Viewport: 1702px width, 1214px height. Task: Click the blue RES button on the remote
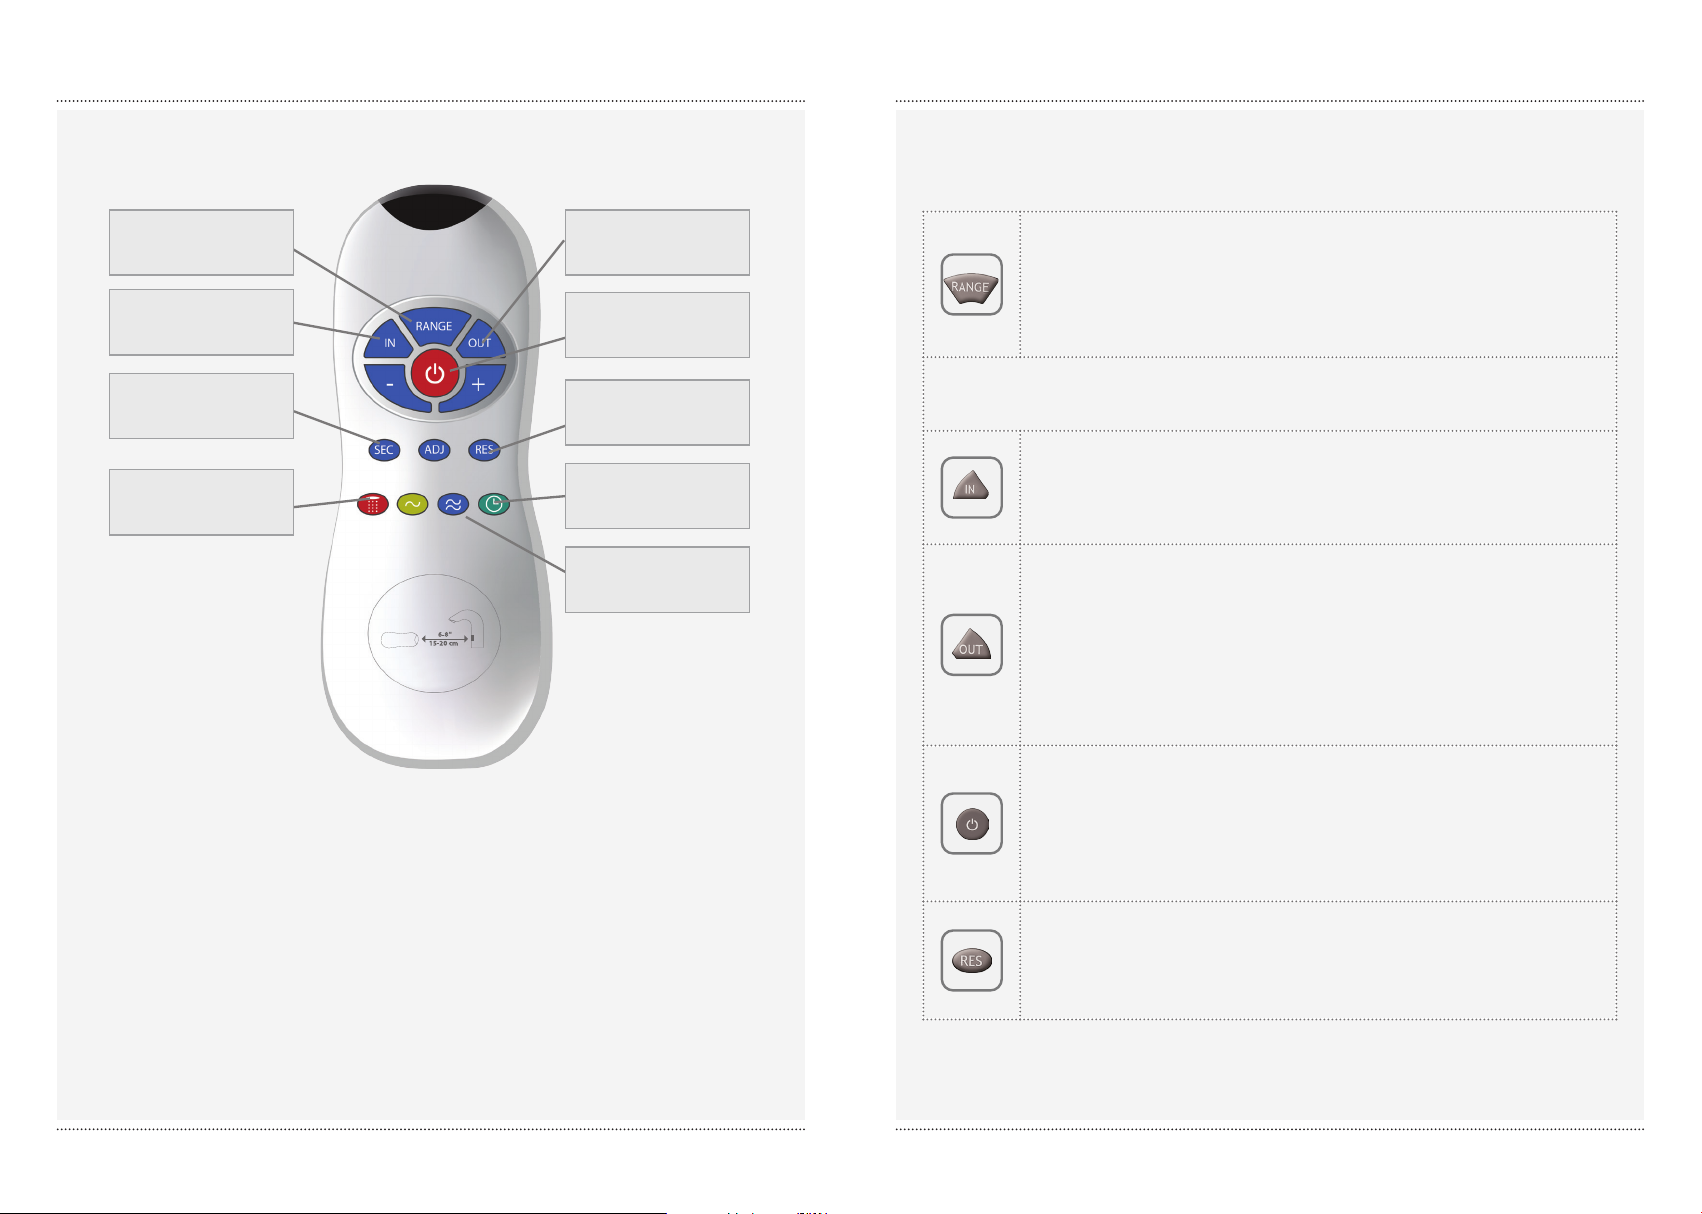coord(484,450)
